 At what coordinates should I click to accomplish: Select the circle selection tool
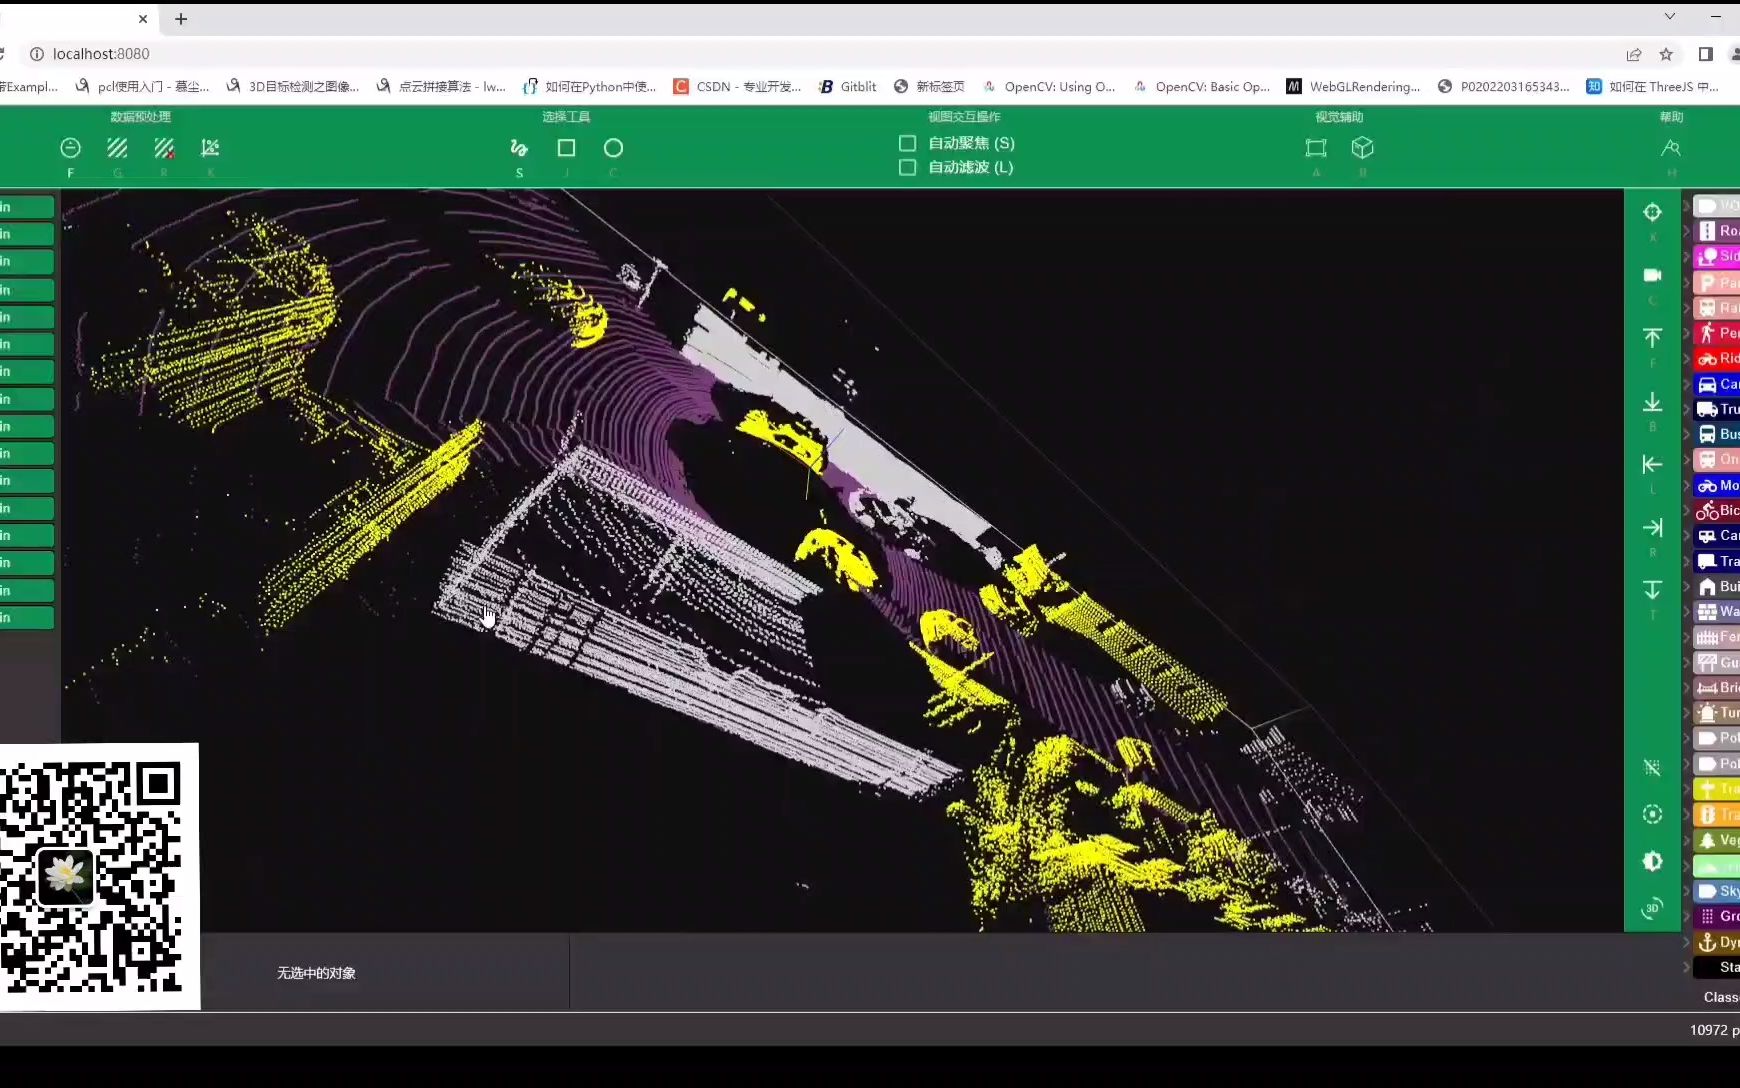[613, 148]
